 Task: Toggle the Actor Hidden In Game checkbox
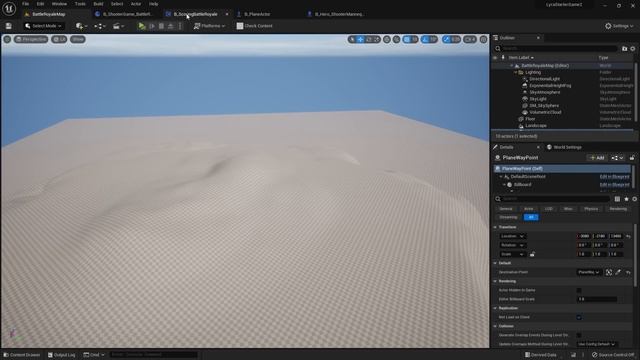pyautogui.click(x=579, y=290)
